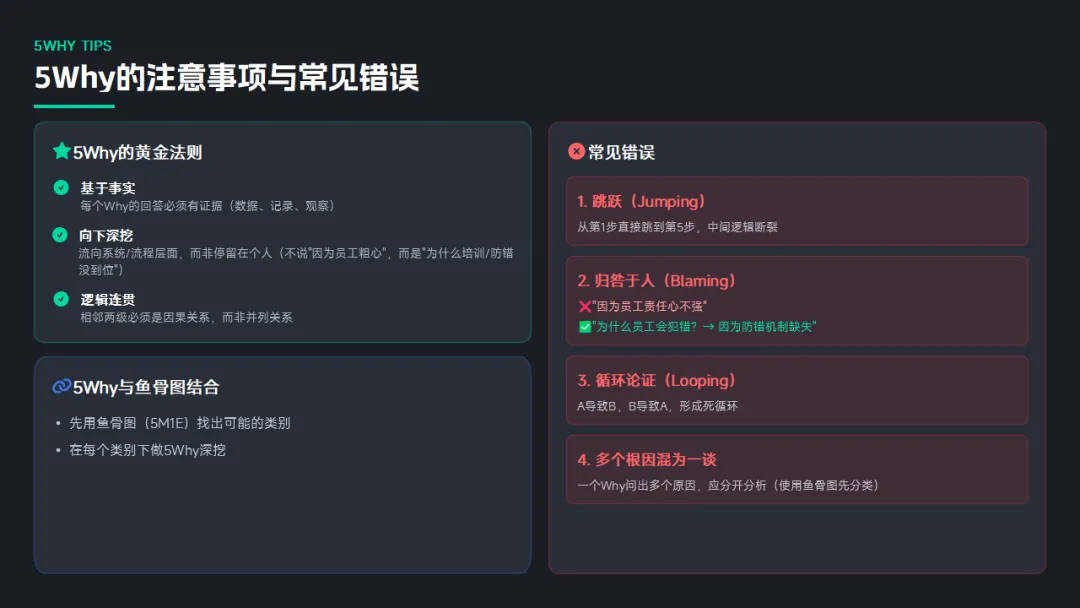
Task: Click the red cross mark before "因为员工责任心不强"
Action: click(585, 306)
